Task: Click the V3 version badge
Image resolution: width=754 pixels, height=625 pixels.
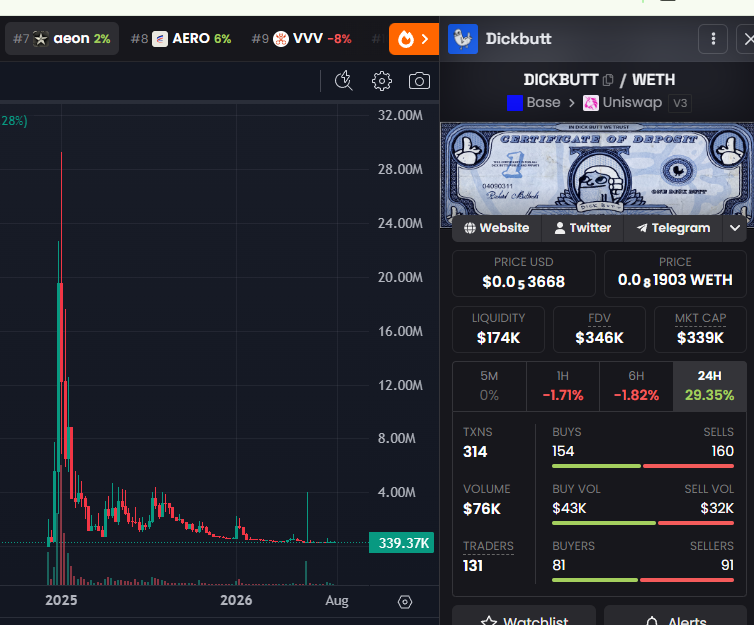Action: [x=680, y=103]
